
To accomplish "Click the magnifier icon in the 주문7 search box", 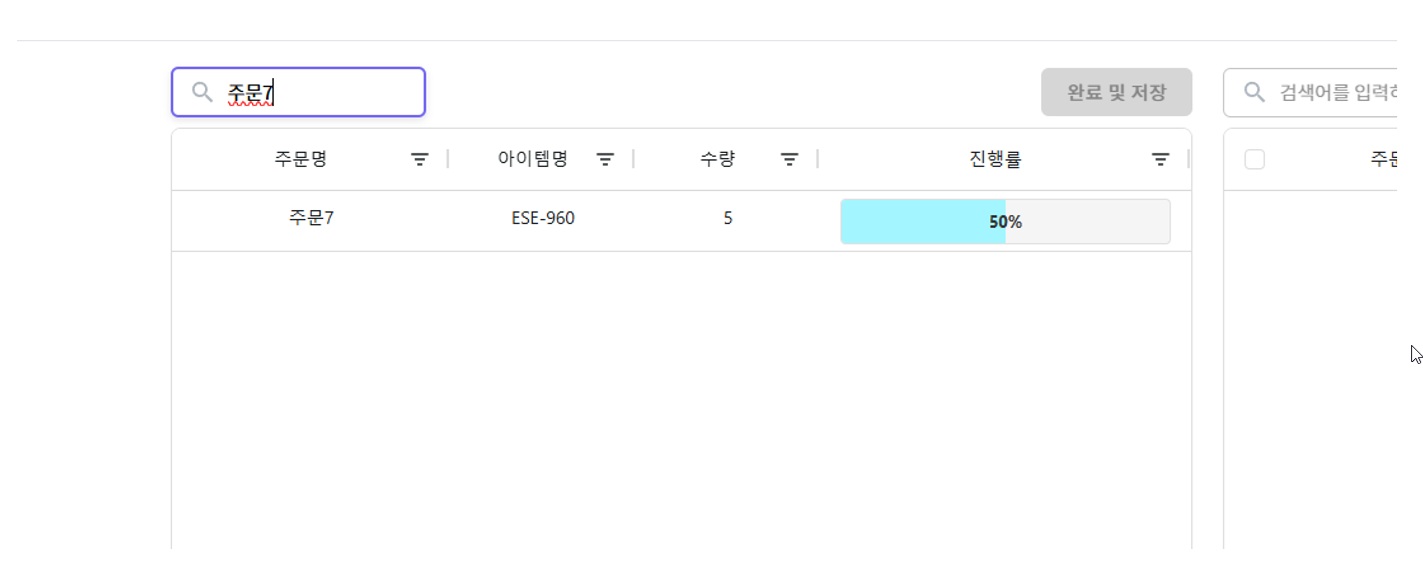I will [202, 93].
